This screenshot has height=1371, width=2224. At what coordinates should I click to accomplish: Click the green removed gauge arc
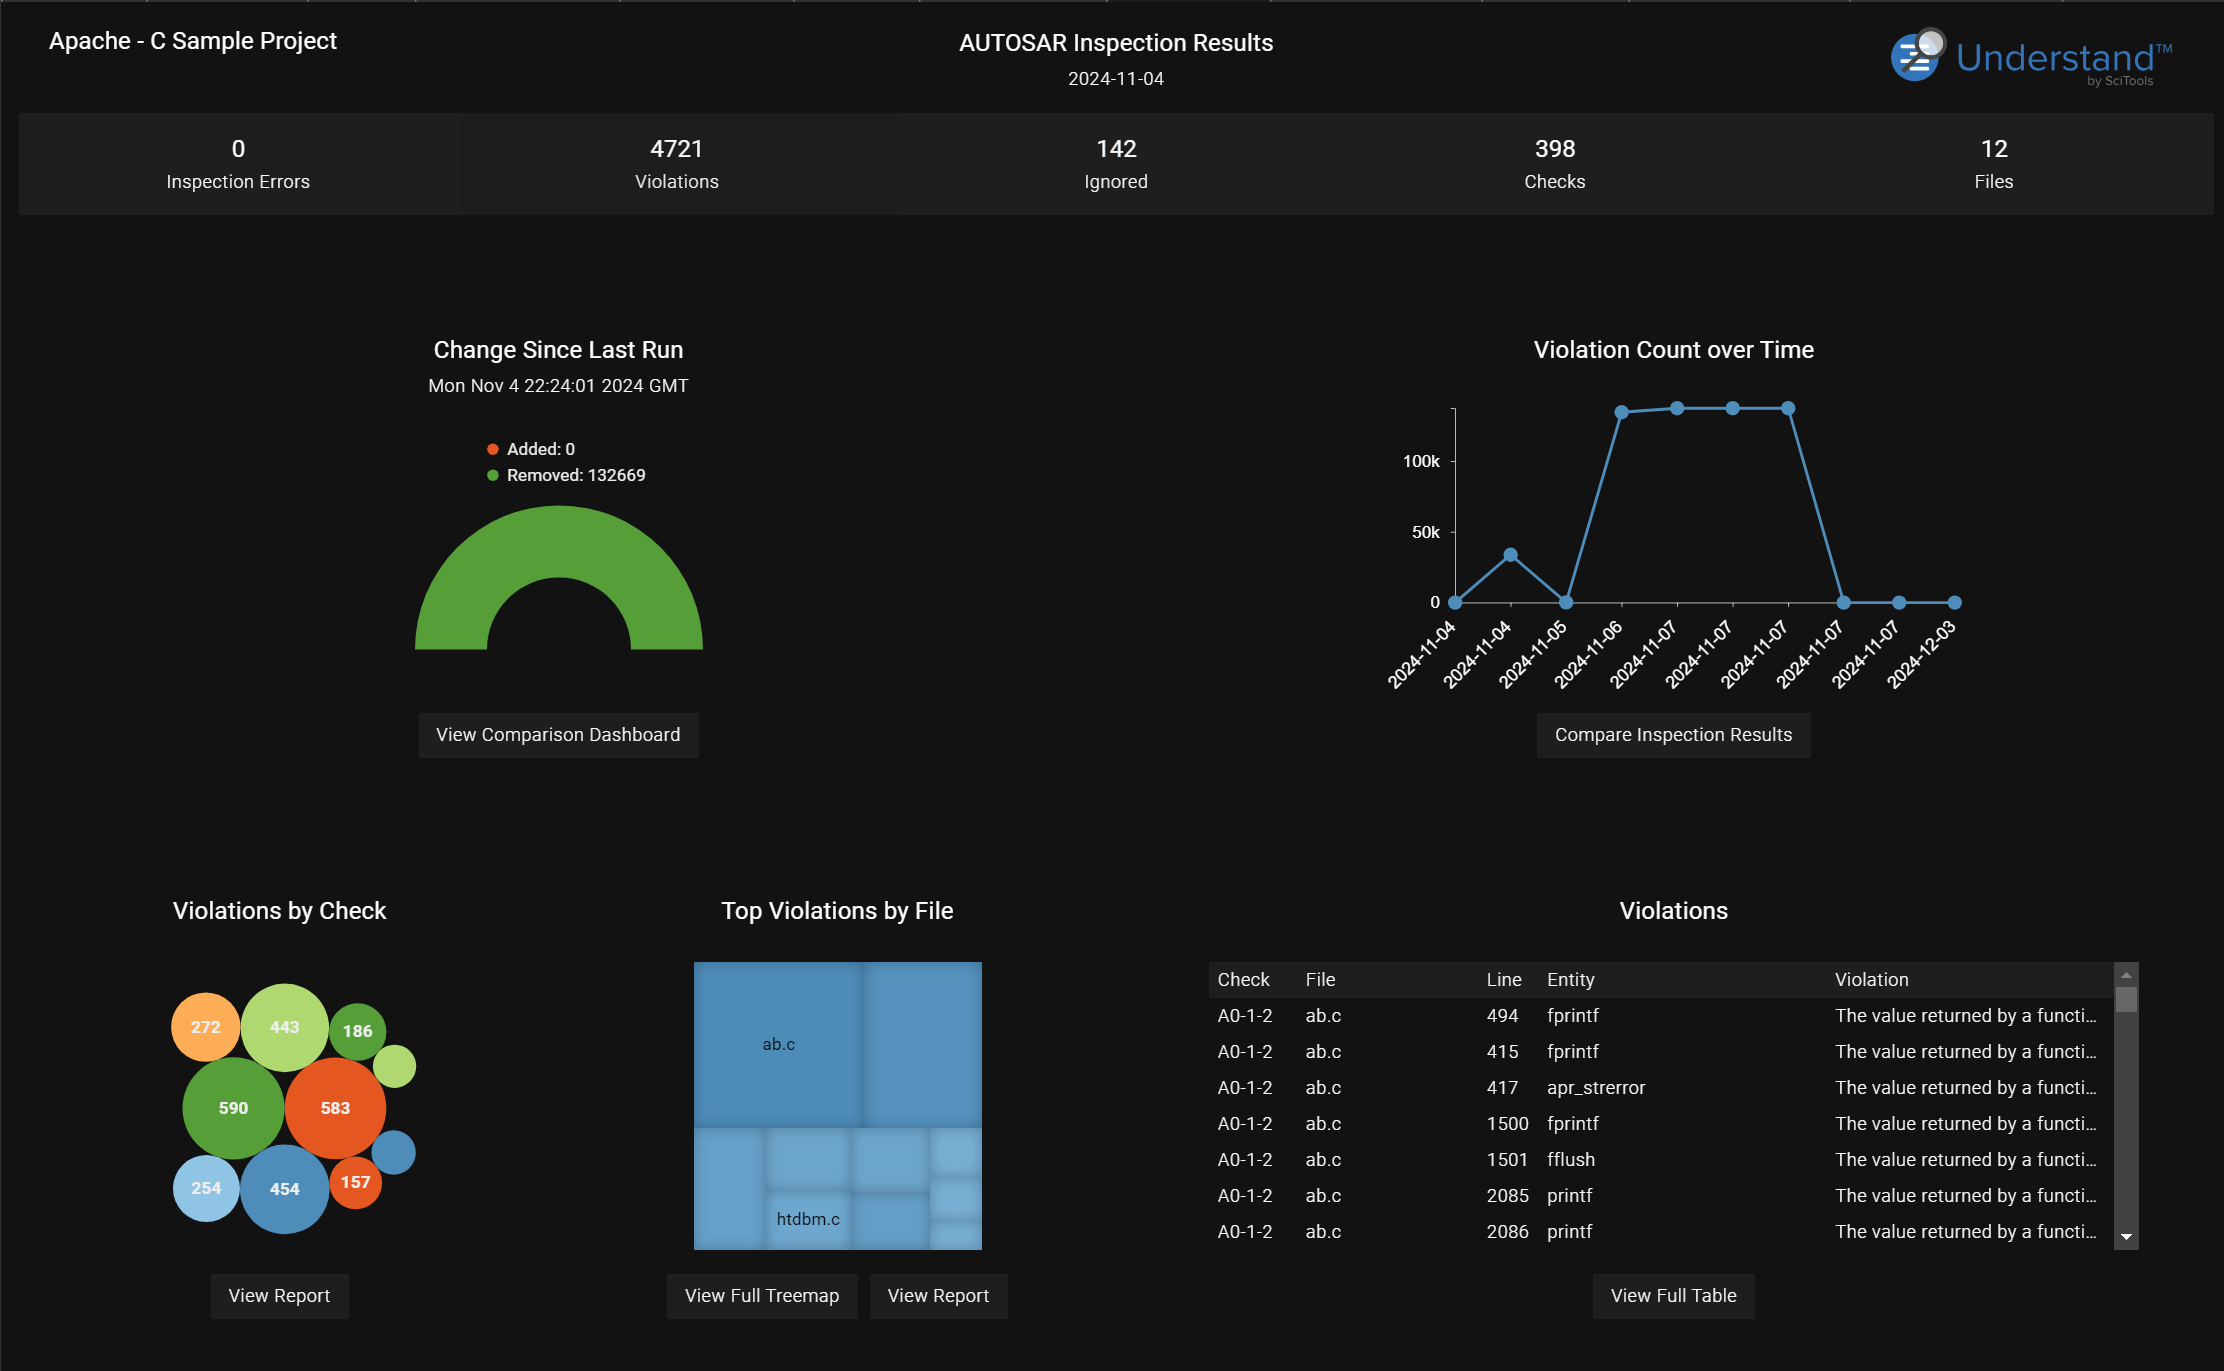point(559,540)
